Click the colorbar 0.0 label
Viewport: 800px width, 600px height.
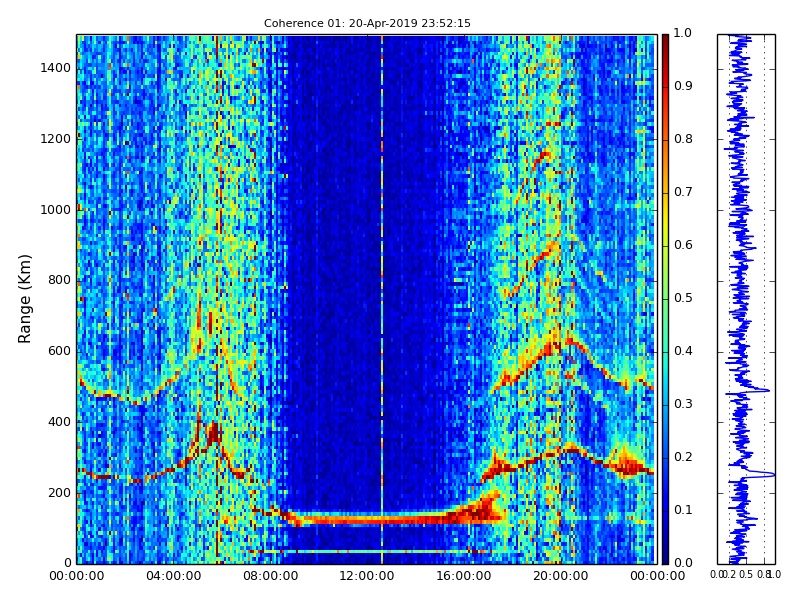(x=683, y=563)
